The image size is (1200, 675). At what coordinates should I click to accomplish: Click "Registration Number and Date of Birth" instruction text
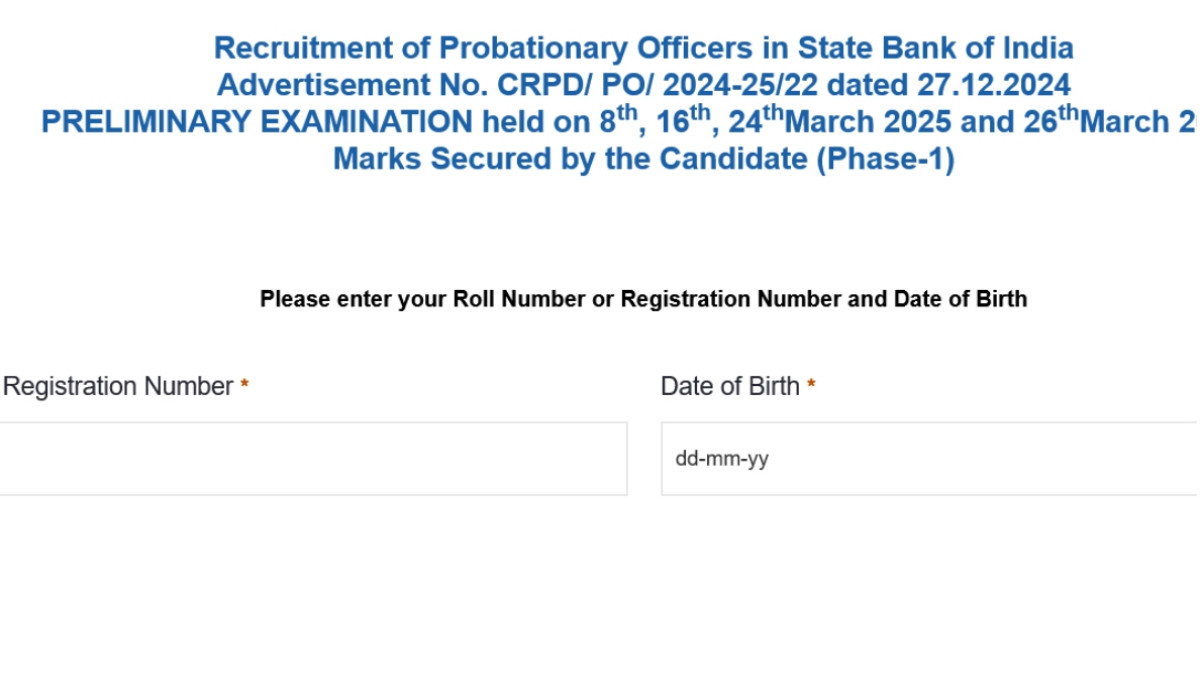click(x=824, y=299)
